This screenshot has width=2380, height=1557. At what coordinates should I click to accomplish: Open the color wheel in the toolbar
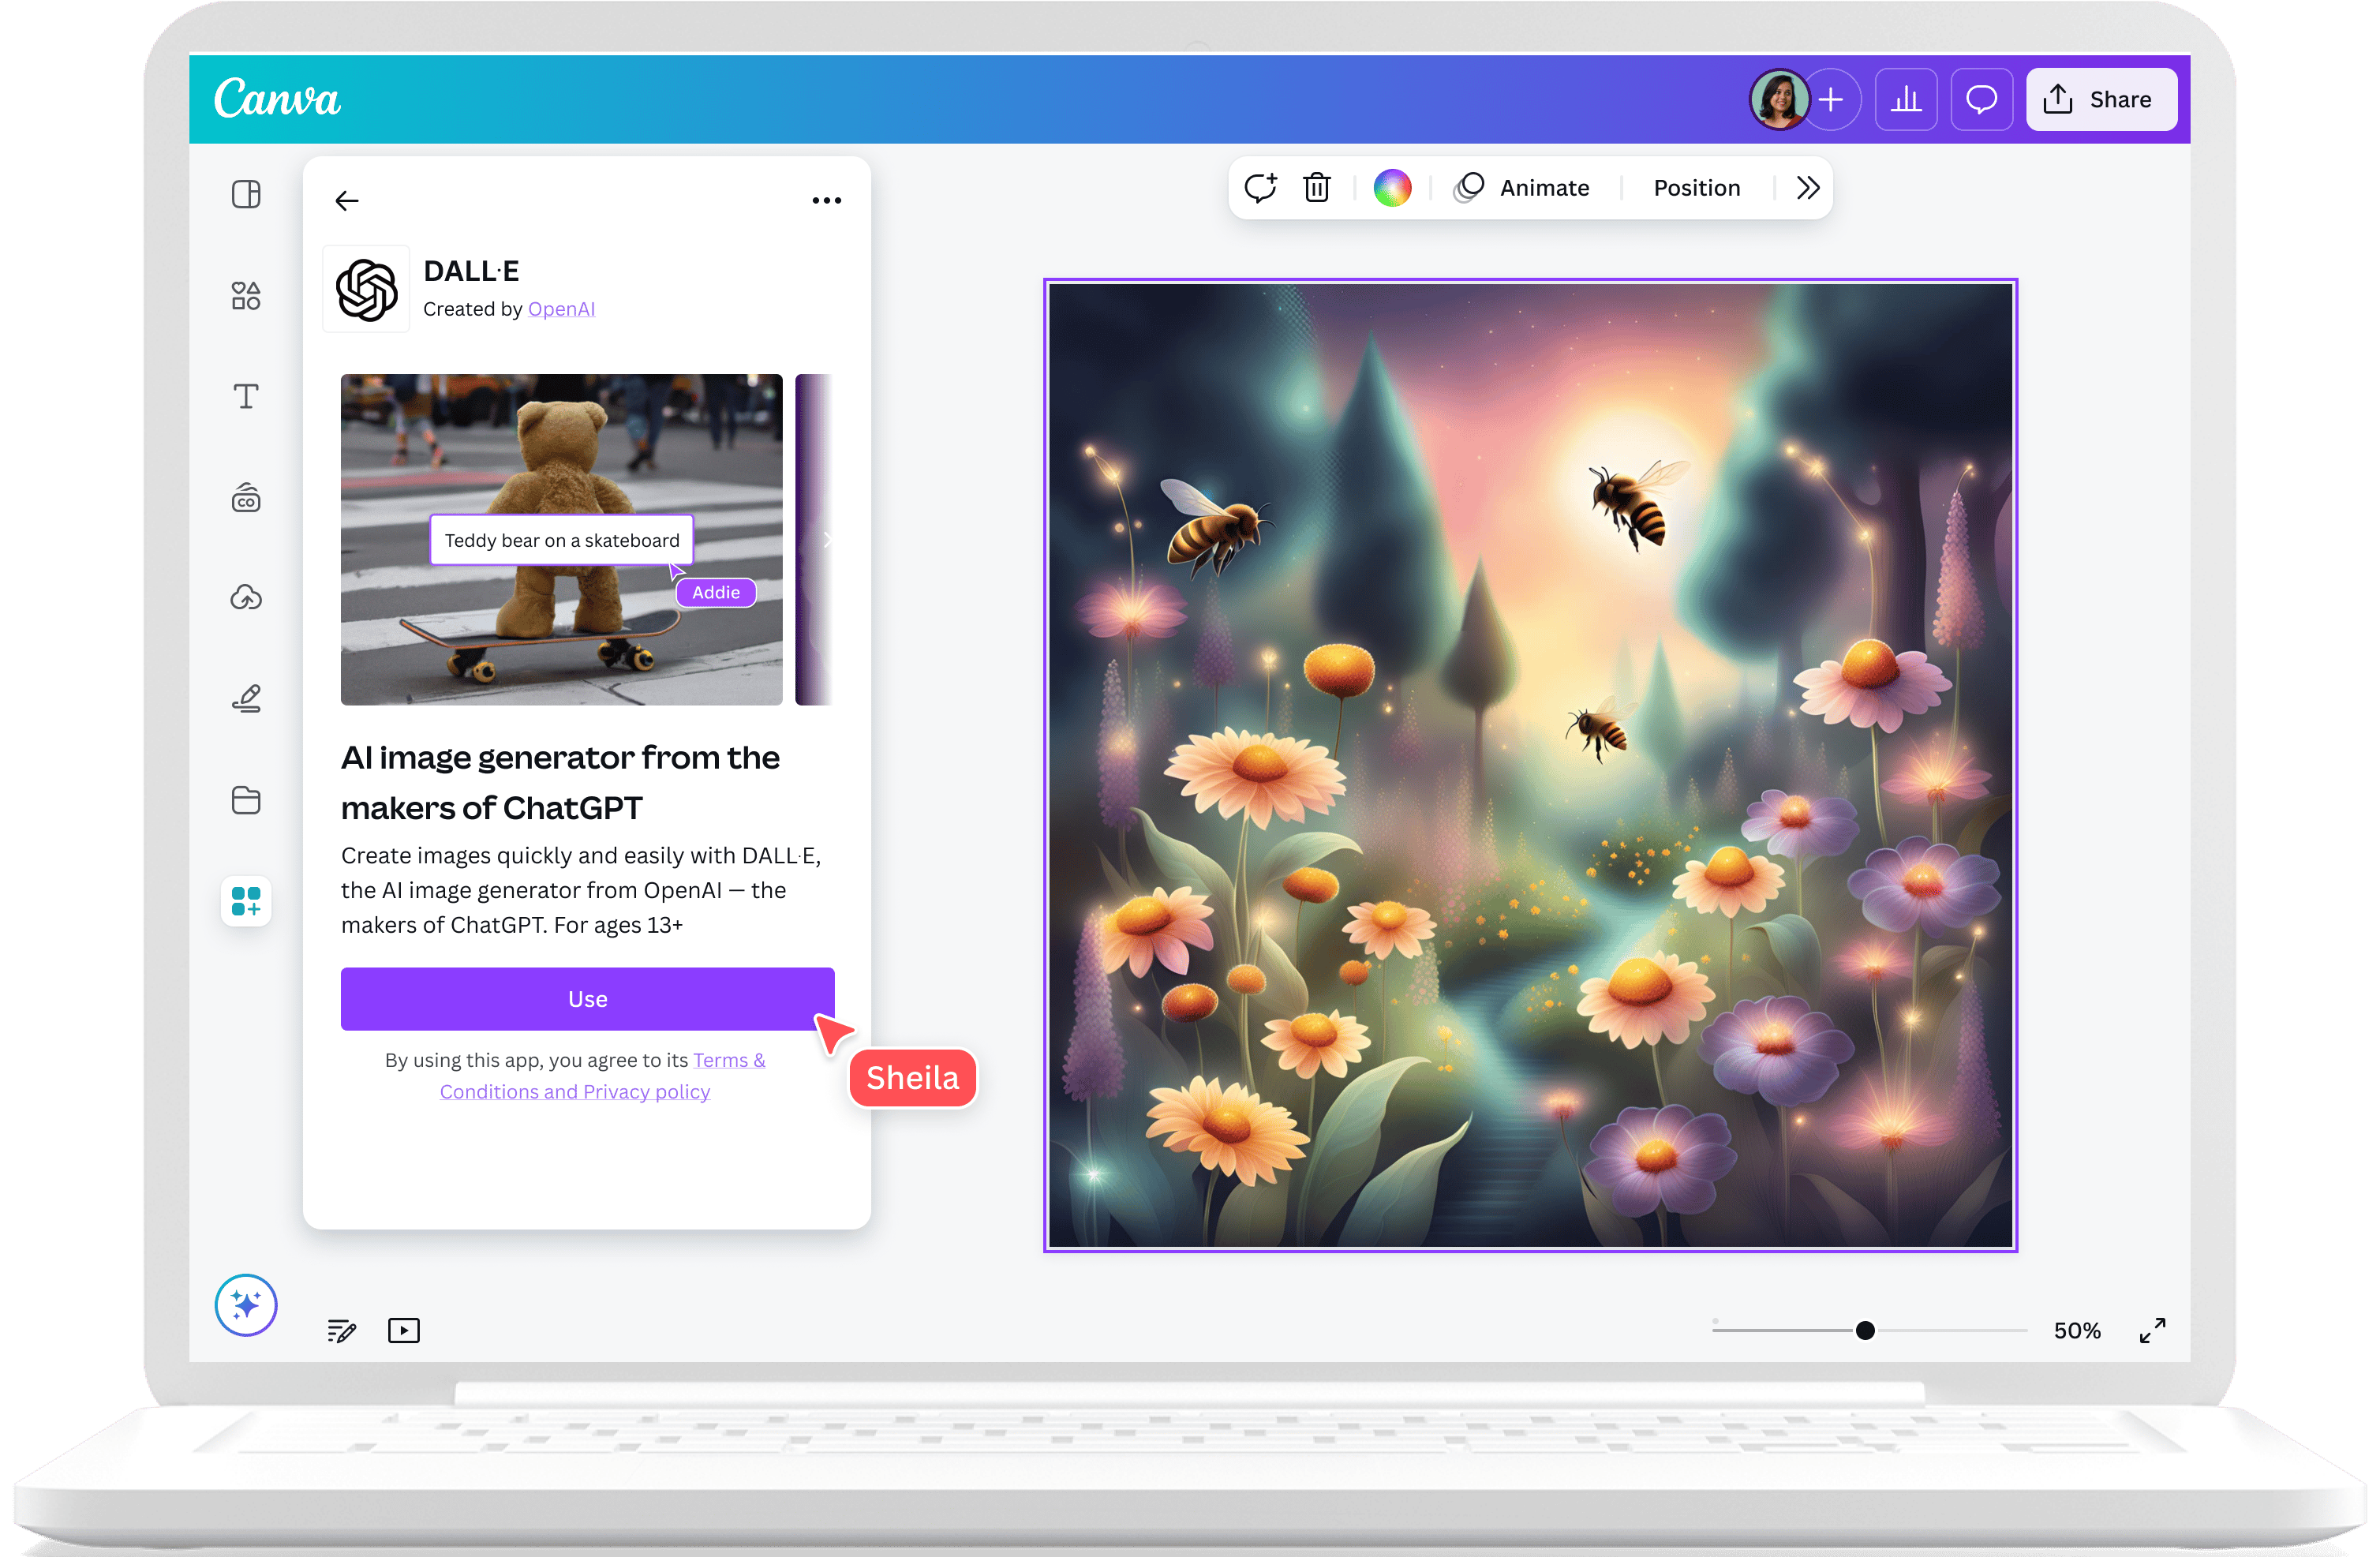tap(1392, 187)
